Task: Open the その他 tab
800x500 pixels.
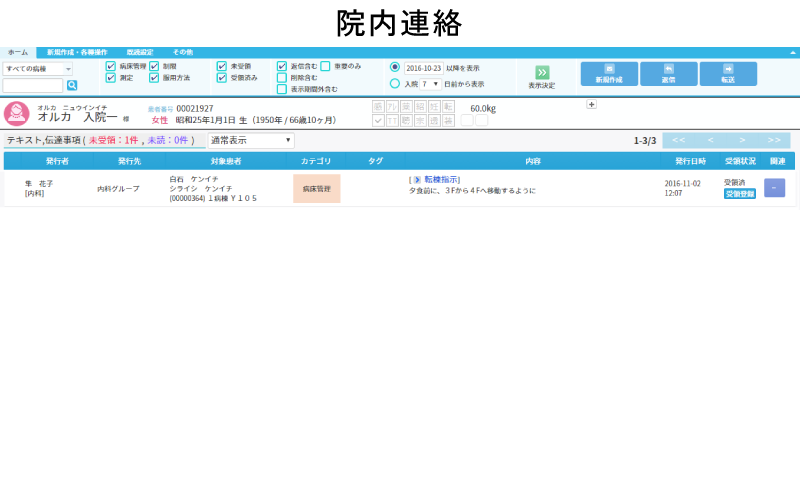Action: point(183,52)
